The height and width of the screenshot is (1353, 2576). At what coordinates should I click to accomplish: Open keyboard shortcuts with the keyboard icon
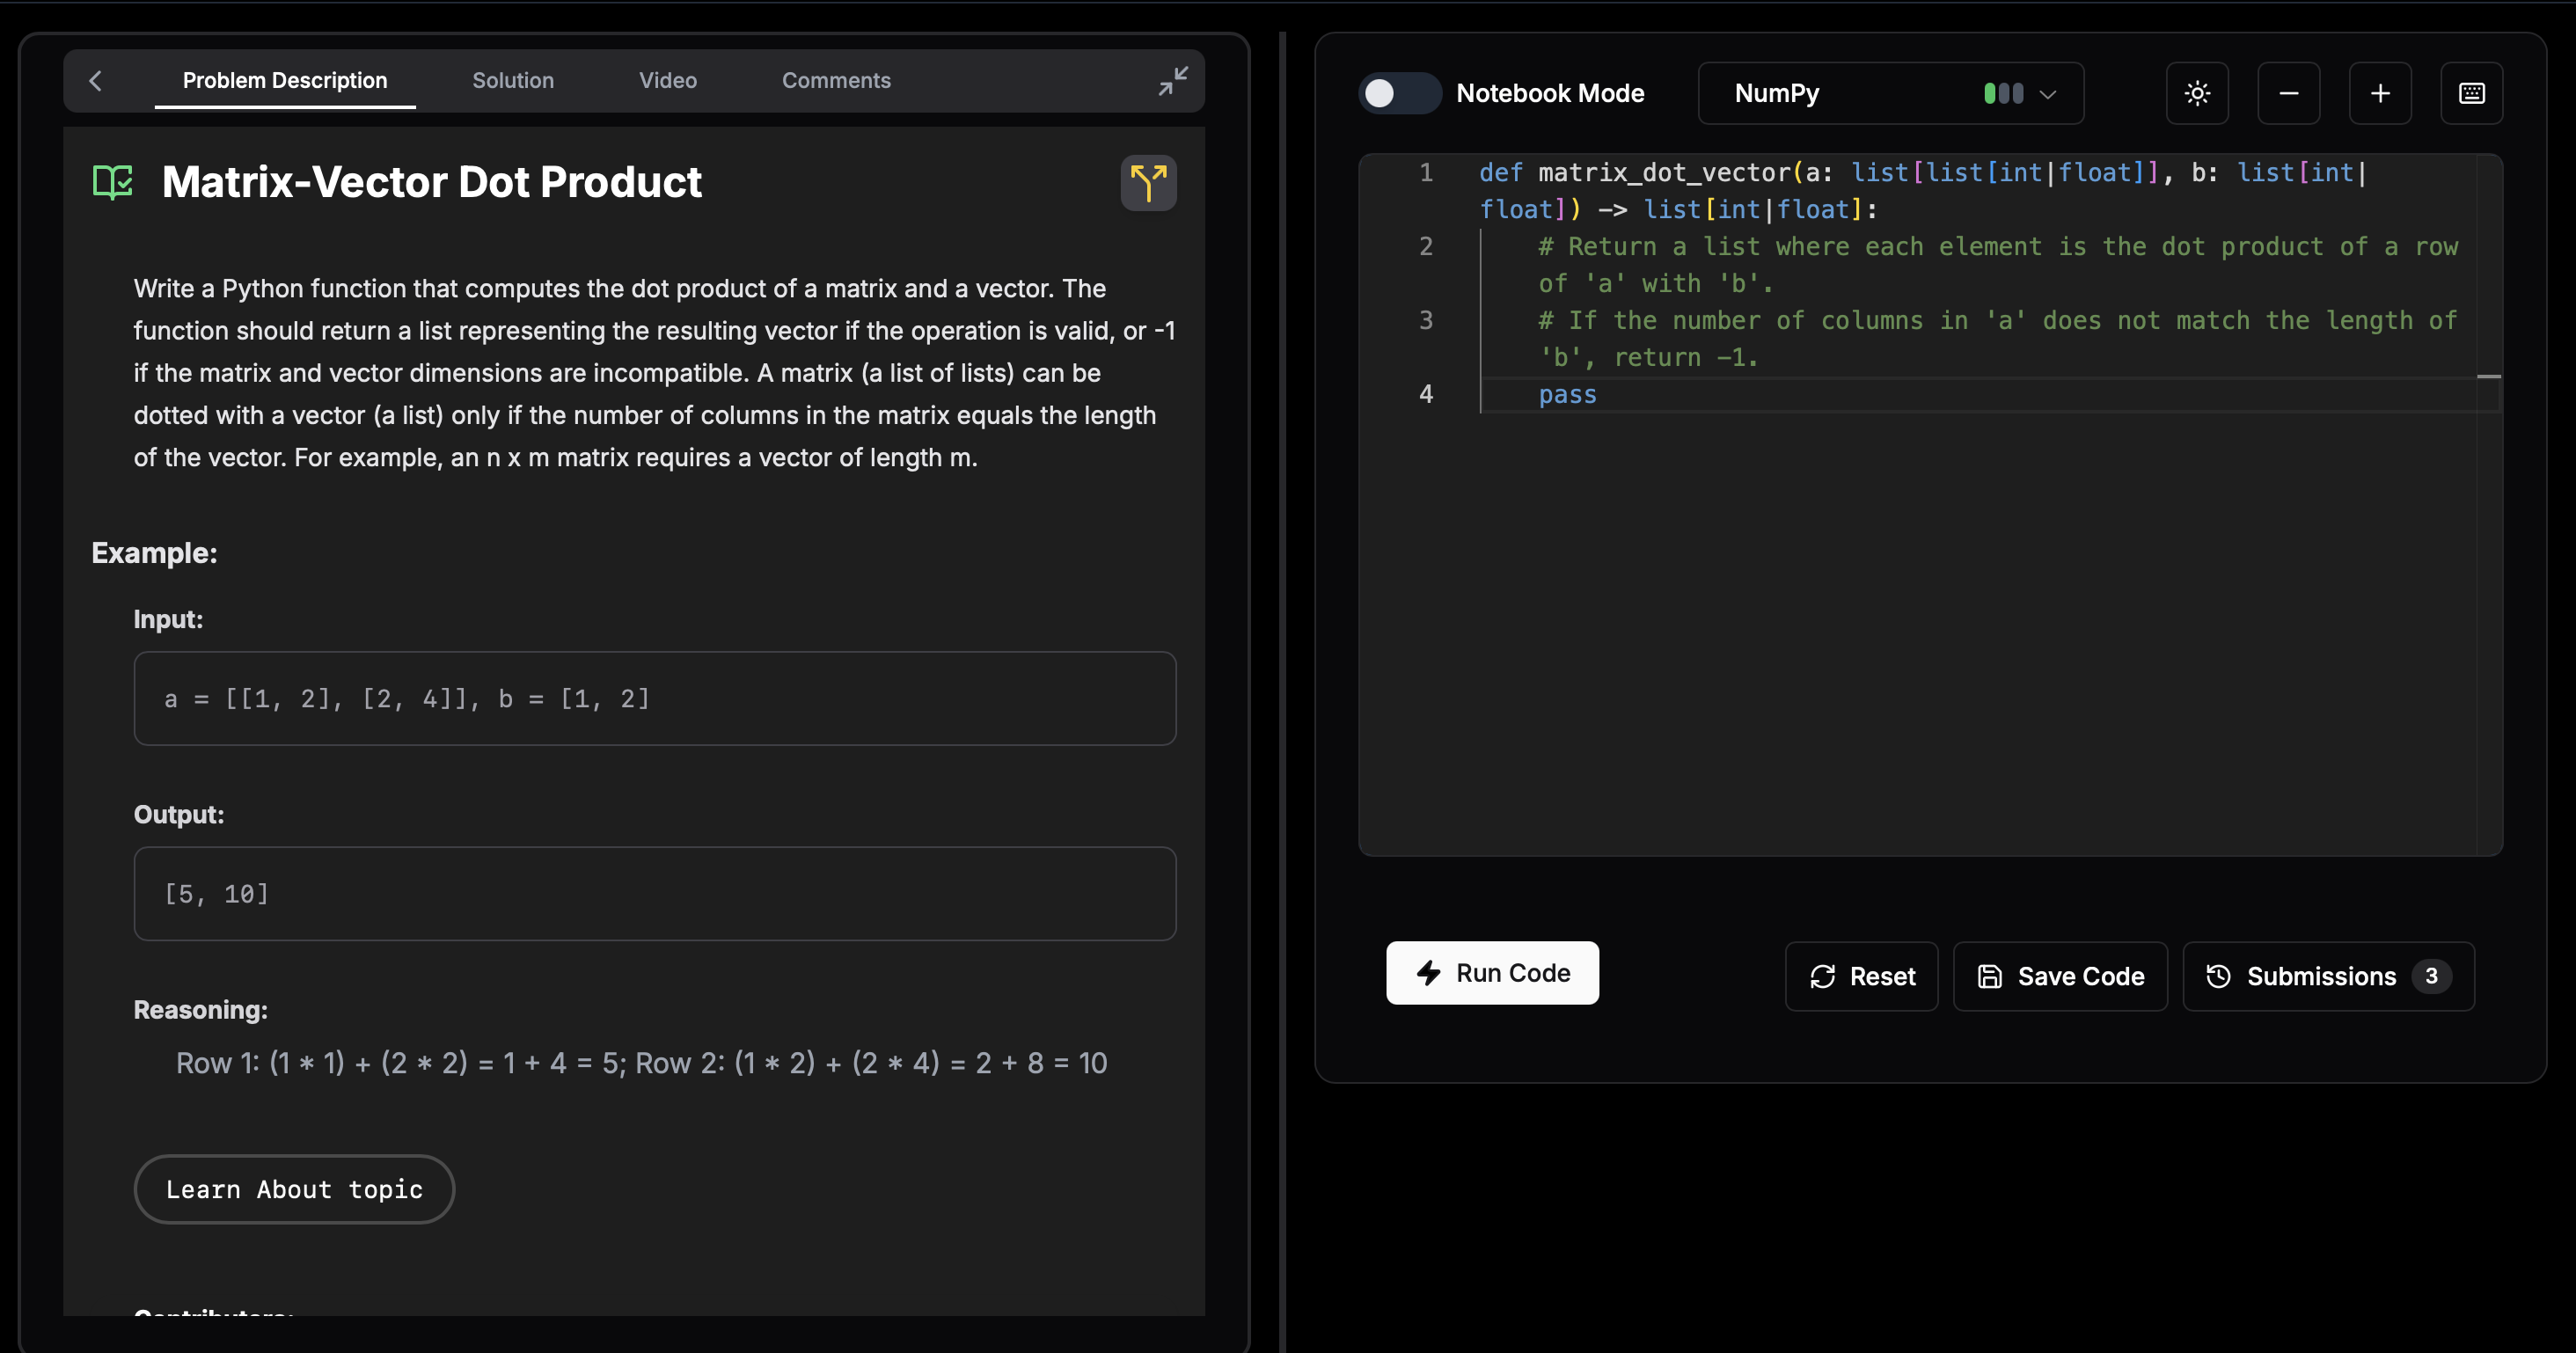2472,94
